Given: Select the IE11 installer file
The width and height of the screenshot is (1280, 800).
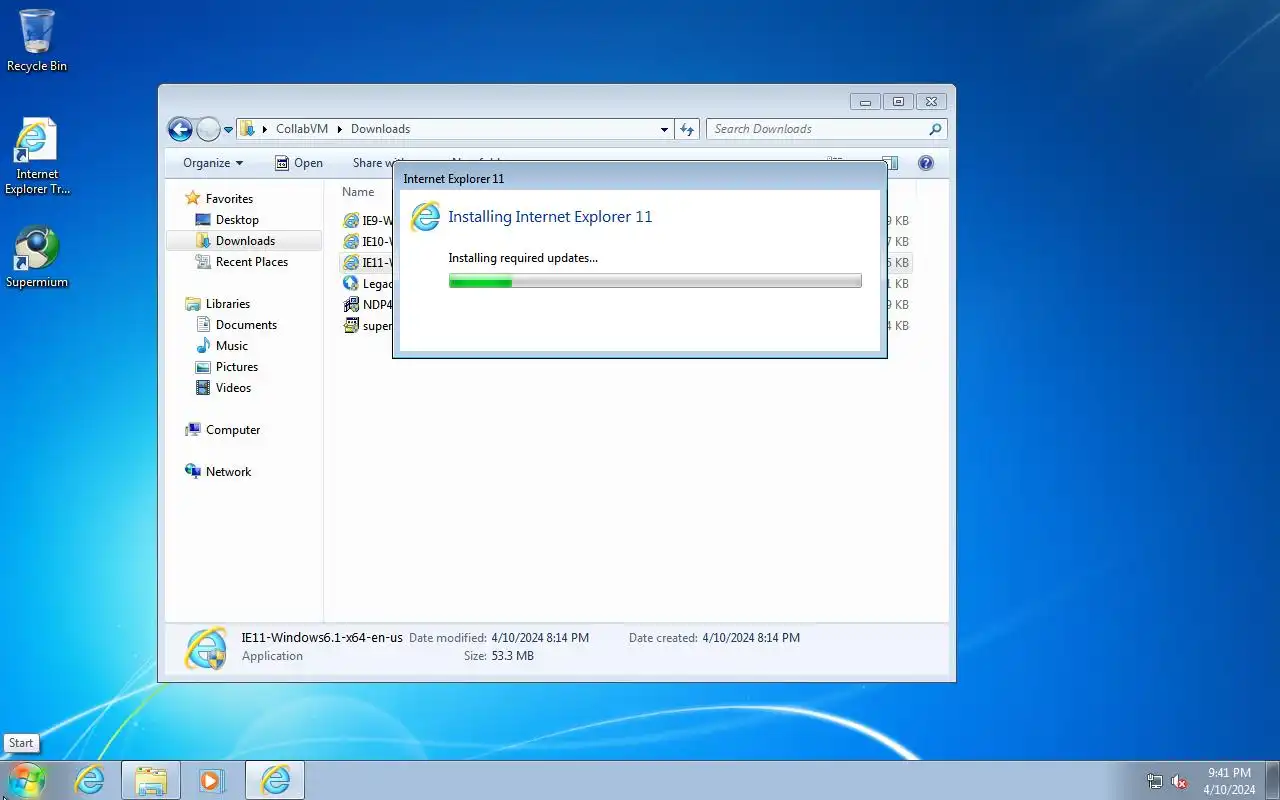Looking at the screenshot, I should click(366, 262).
